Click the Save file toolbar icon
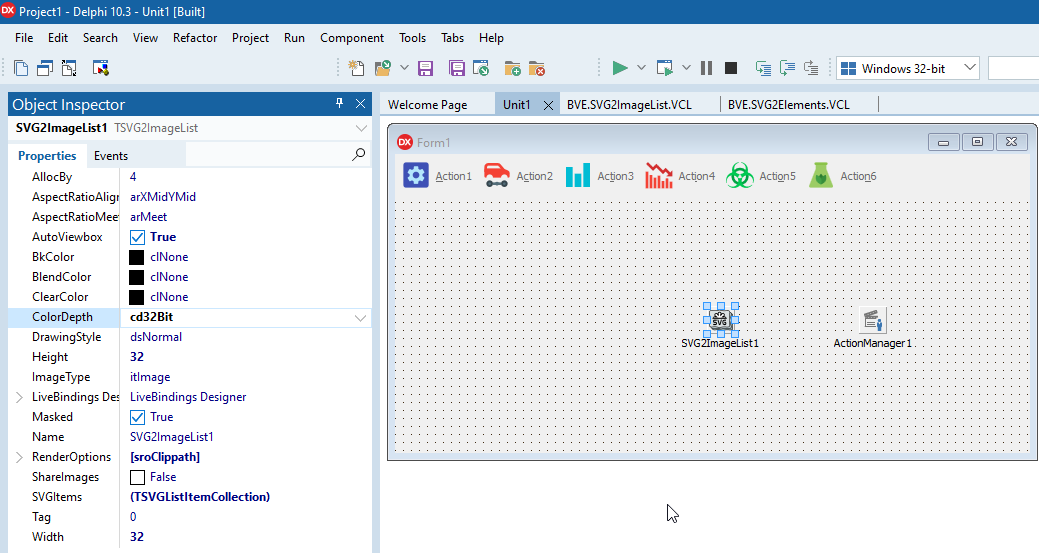Image resolution: width=1039 pixels, height=553 pixels. pos(425,68)
